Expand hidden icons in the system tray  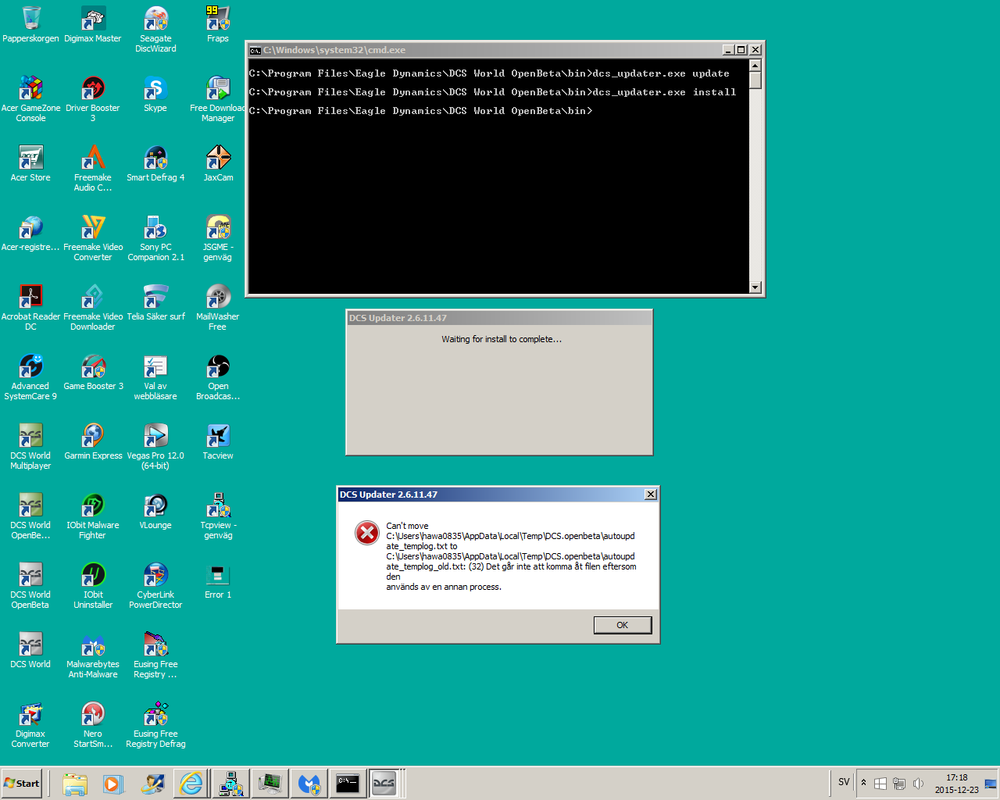tap(862, 783)
